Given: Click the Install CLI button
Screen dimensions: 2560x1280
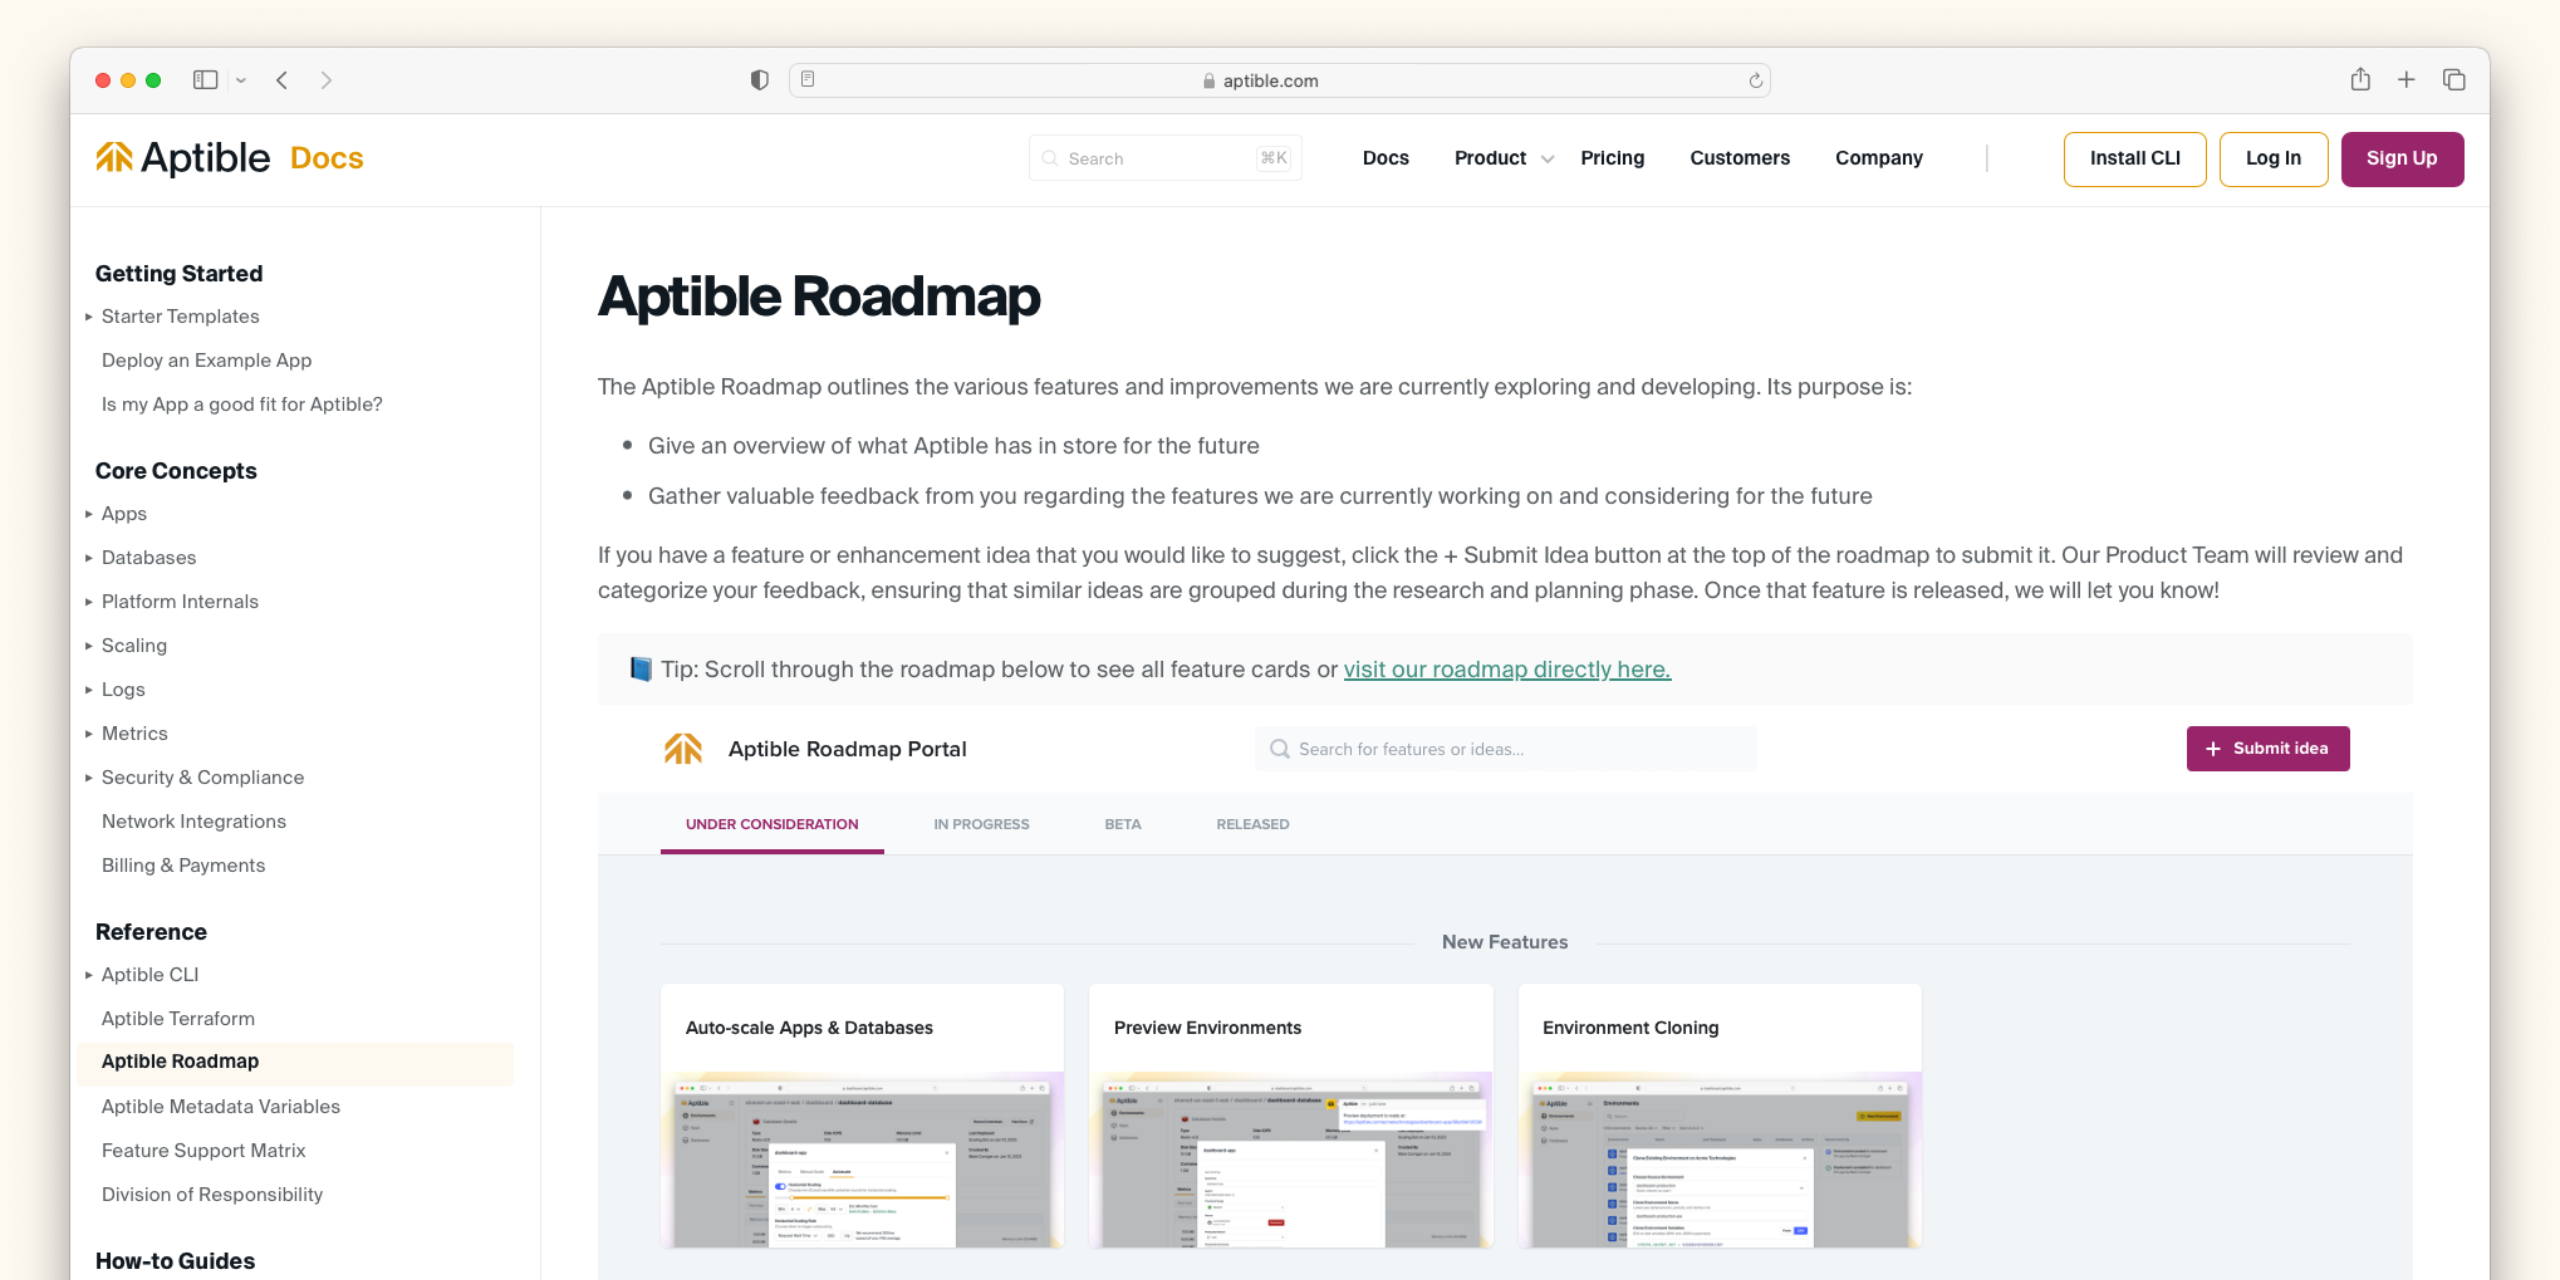Looking at the screenshot, I should point(2134,159).
